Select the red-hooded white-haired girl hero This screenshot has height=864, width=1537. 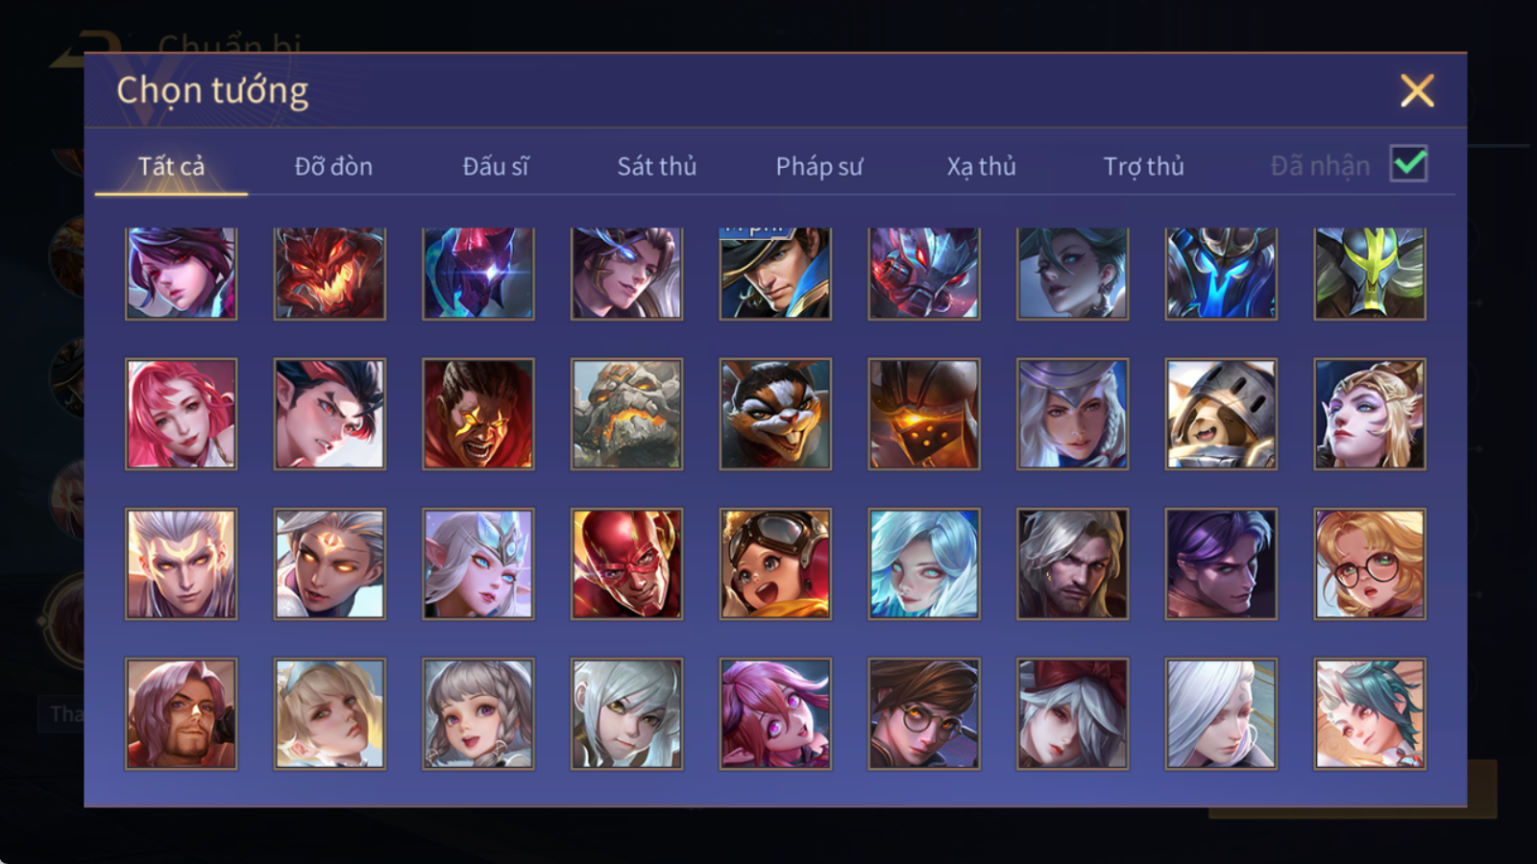(x=1072, y=713)
